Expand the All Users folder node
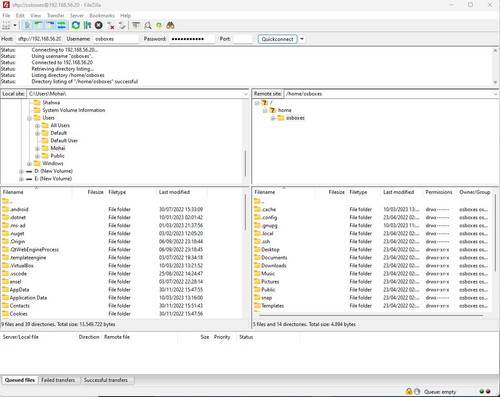 point(37,126)
